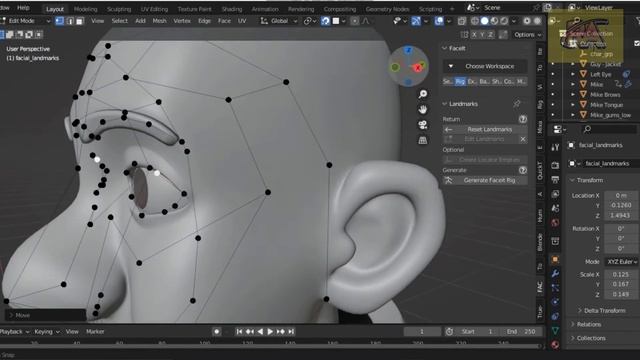Select rendered viewport shading mode
640x360 pixels.
(x=504, y=21)
